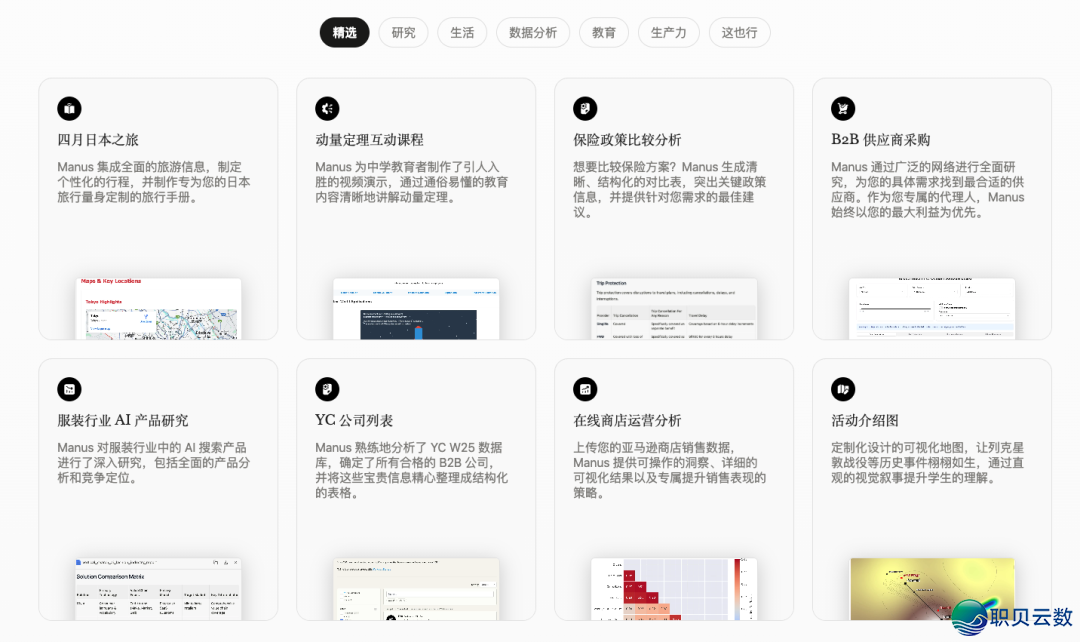Click the 在线商店运营分析 chart icon

click(x=585, y=389)
